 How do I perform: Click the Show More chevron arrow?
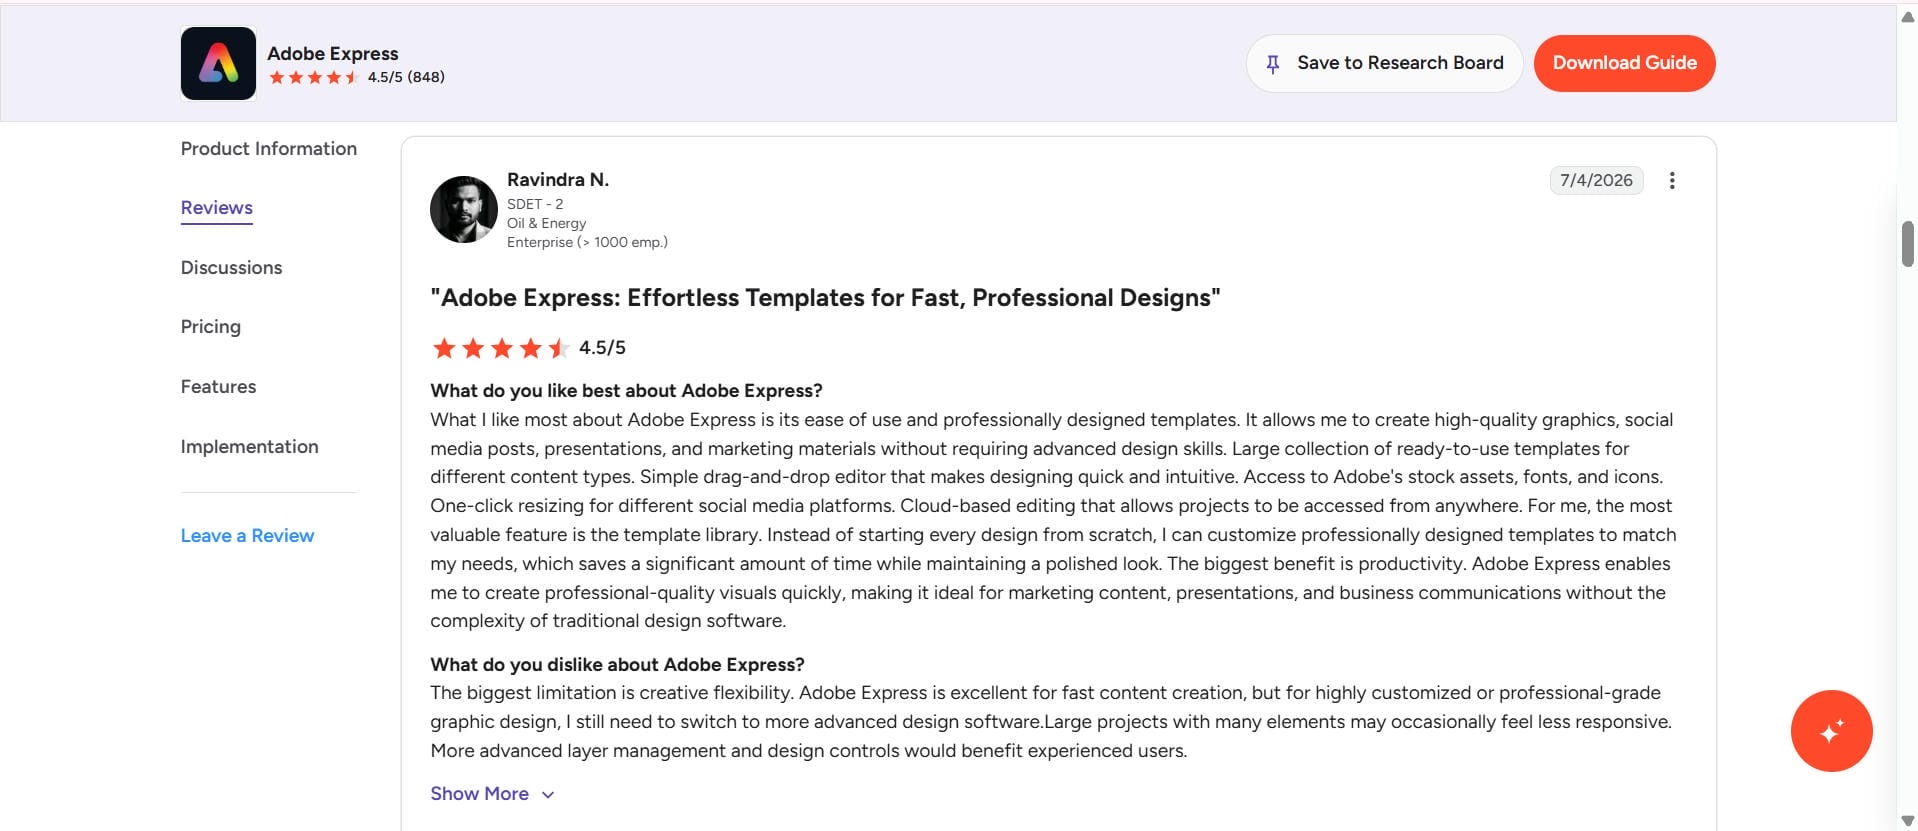(x=547, y=795)
